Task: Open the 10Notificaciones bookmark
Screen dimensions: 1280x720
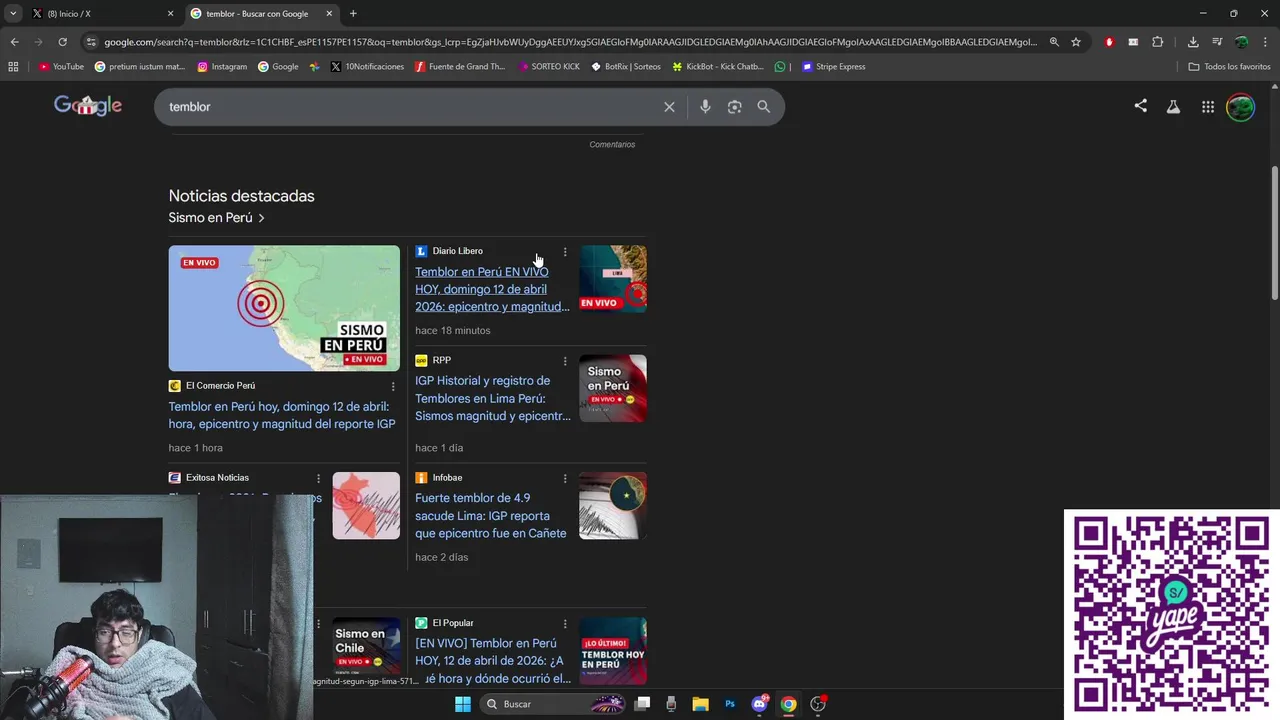Action: pos(367,67)
